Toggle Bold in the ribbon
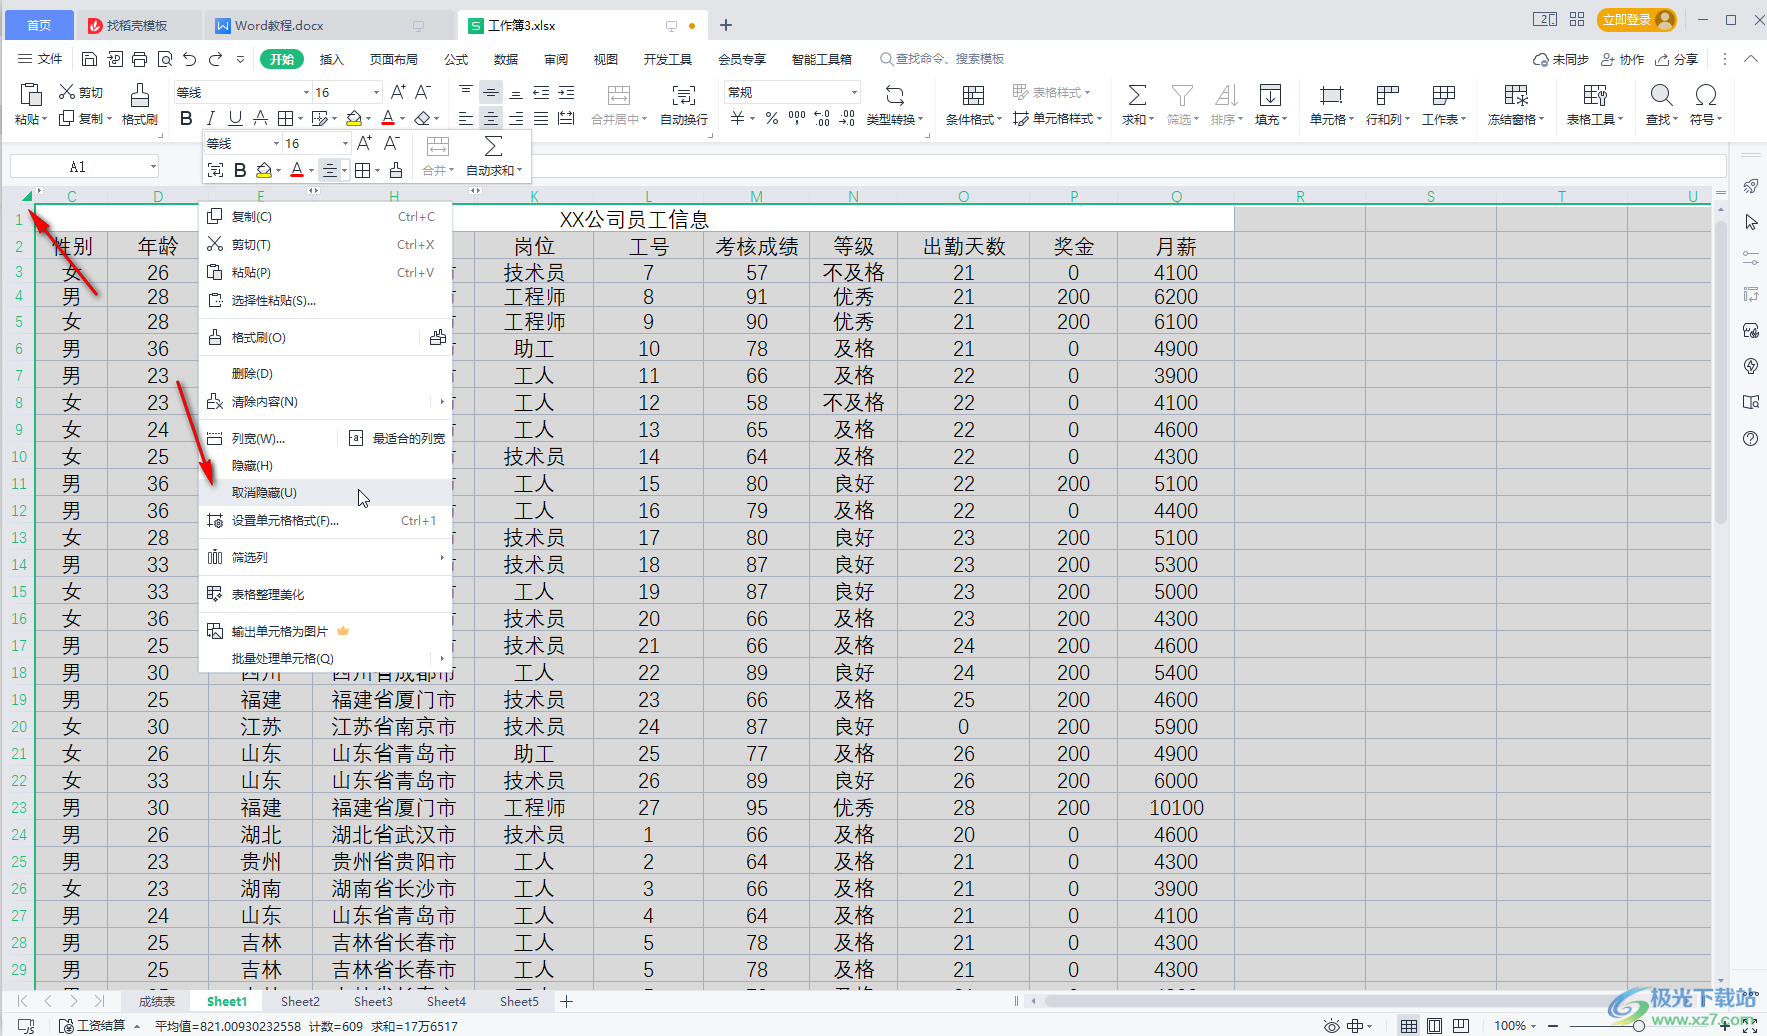 pos(186,118)
